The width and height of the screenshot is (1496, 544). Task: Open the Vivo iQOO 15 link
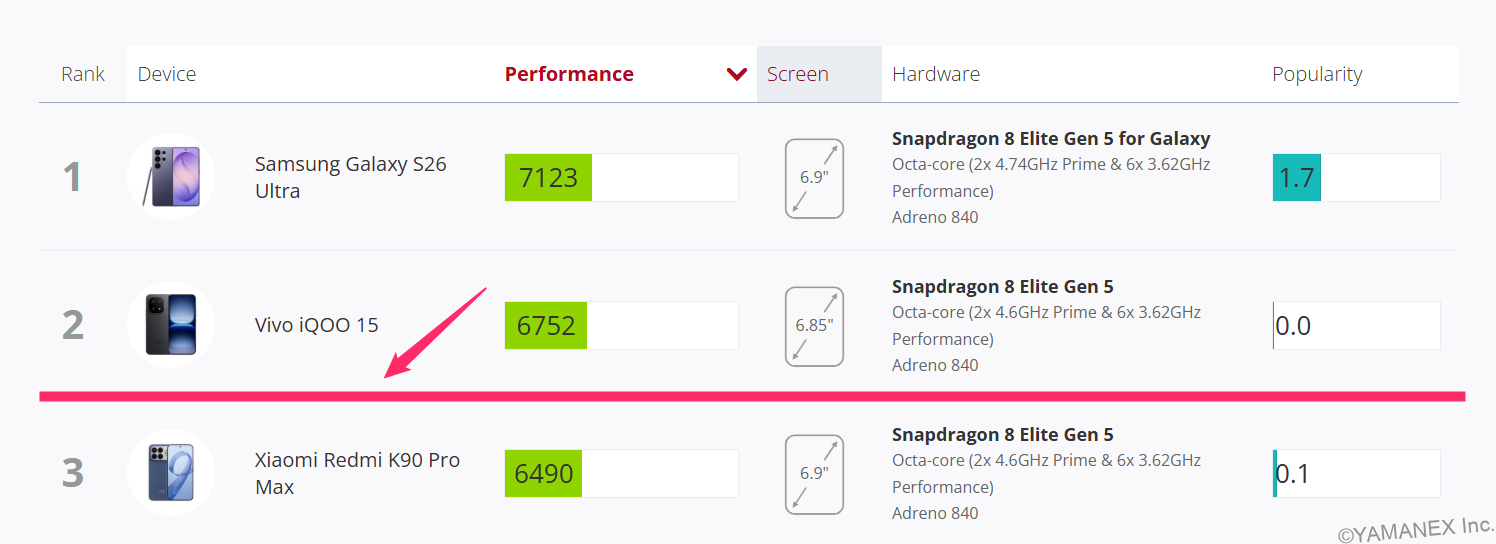tap(317, 325)
